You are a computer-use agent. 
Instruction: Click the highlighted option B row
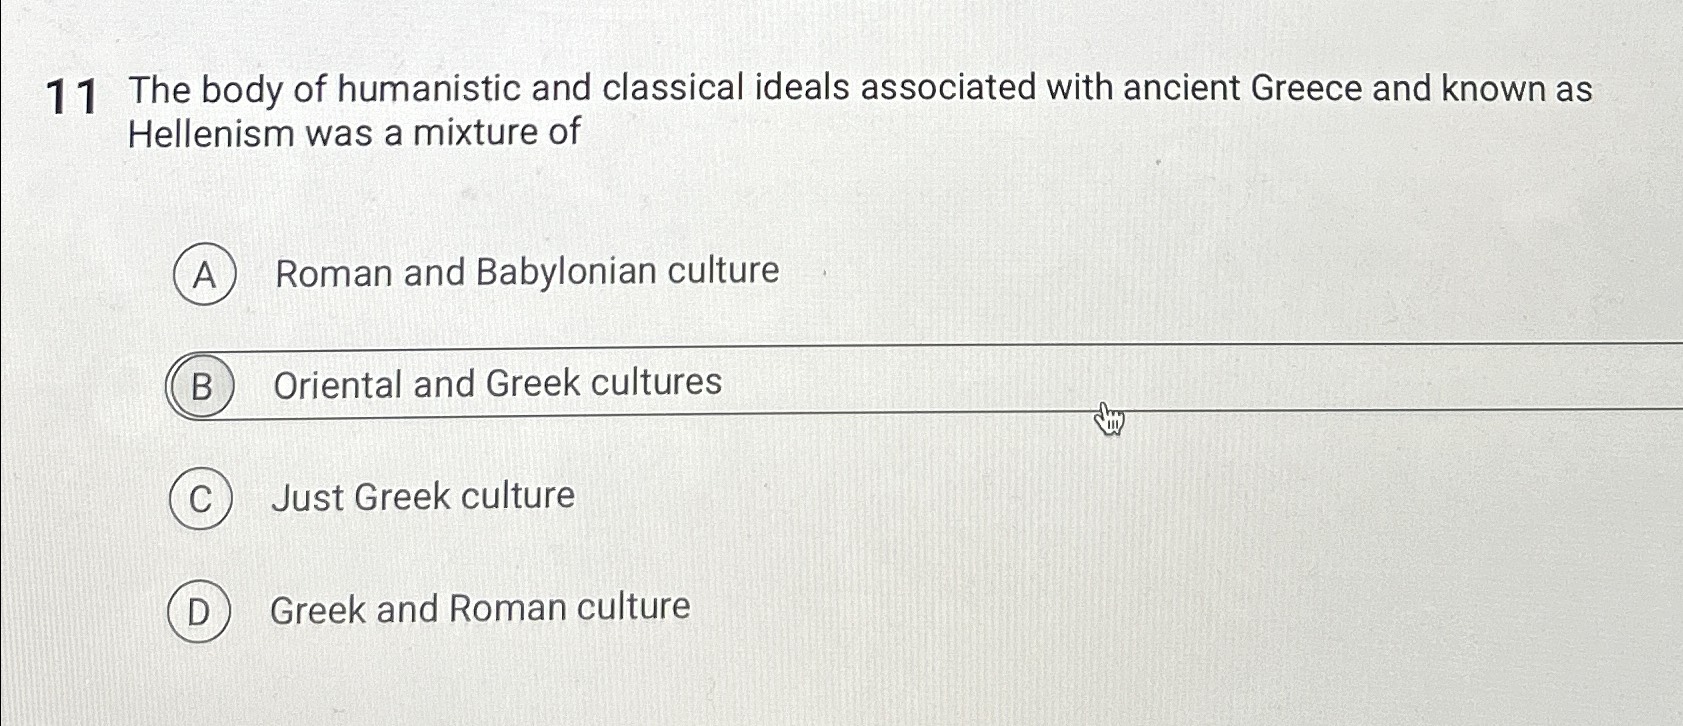click(800, 386)
